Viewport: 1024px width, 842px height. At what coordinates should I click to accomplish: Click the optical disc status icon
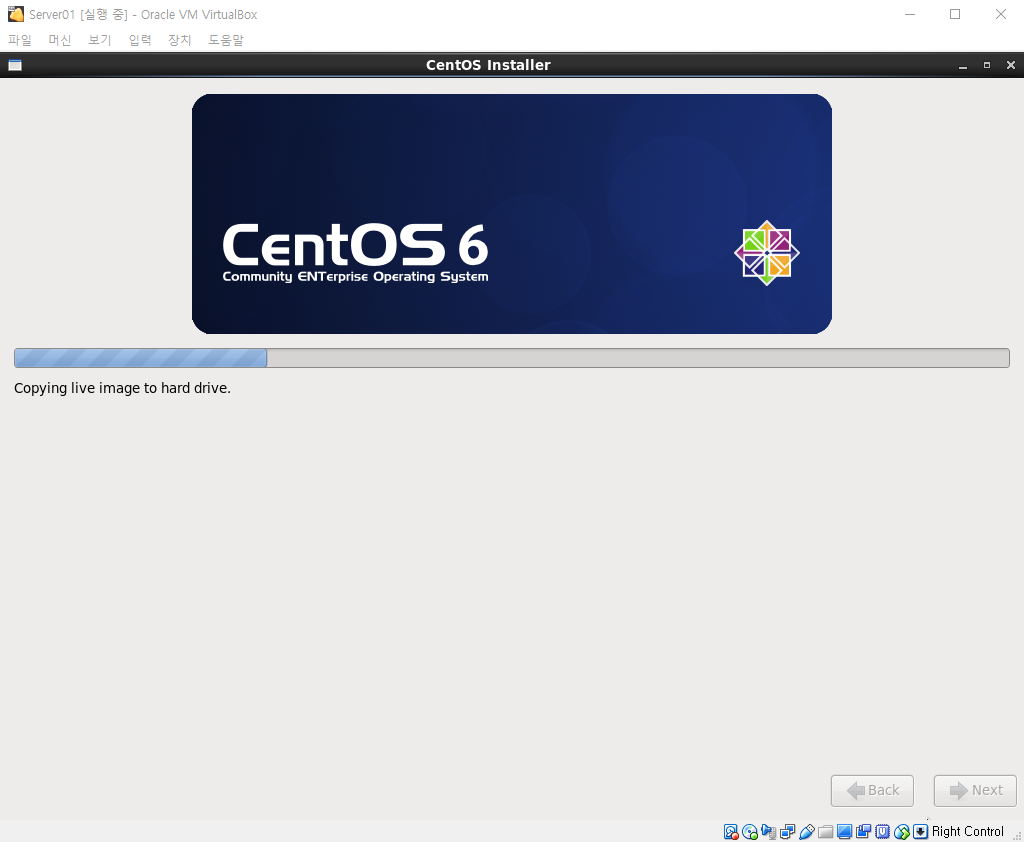click(750, 832)
